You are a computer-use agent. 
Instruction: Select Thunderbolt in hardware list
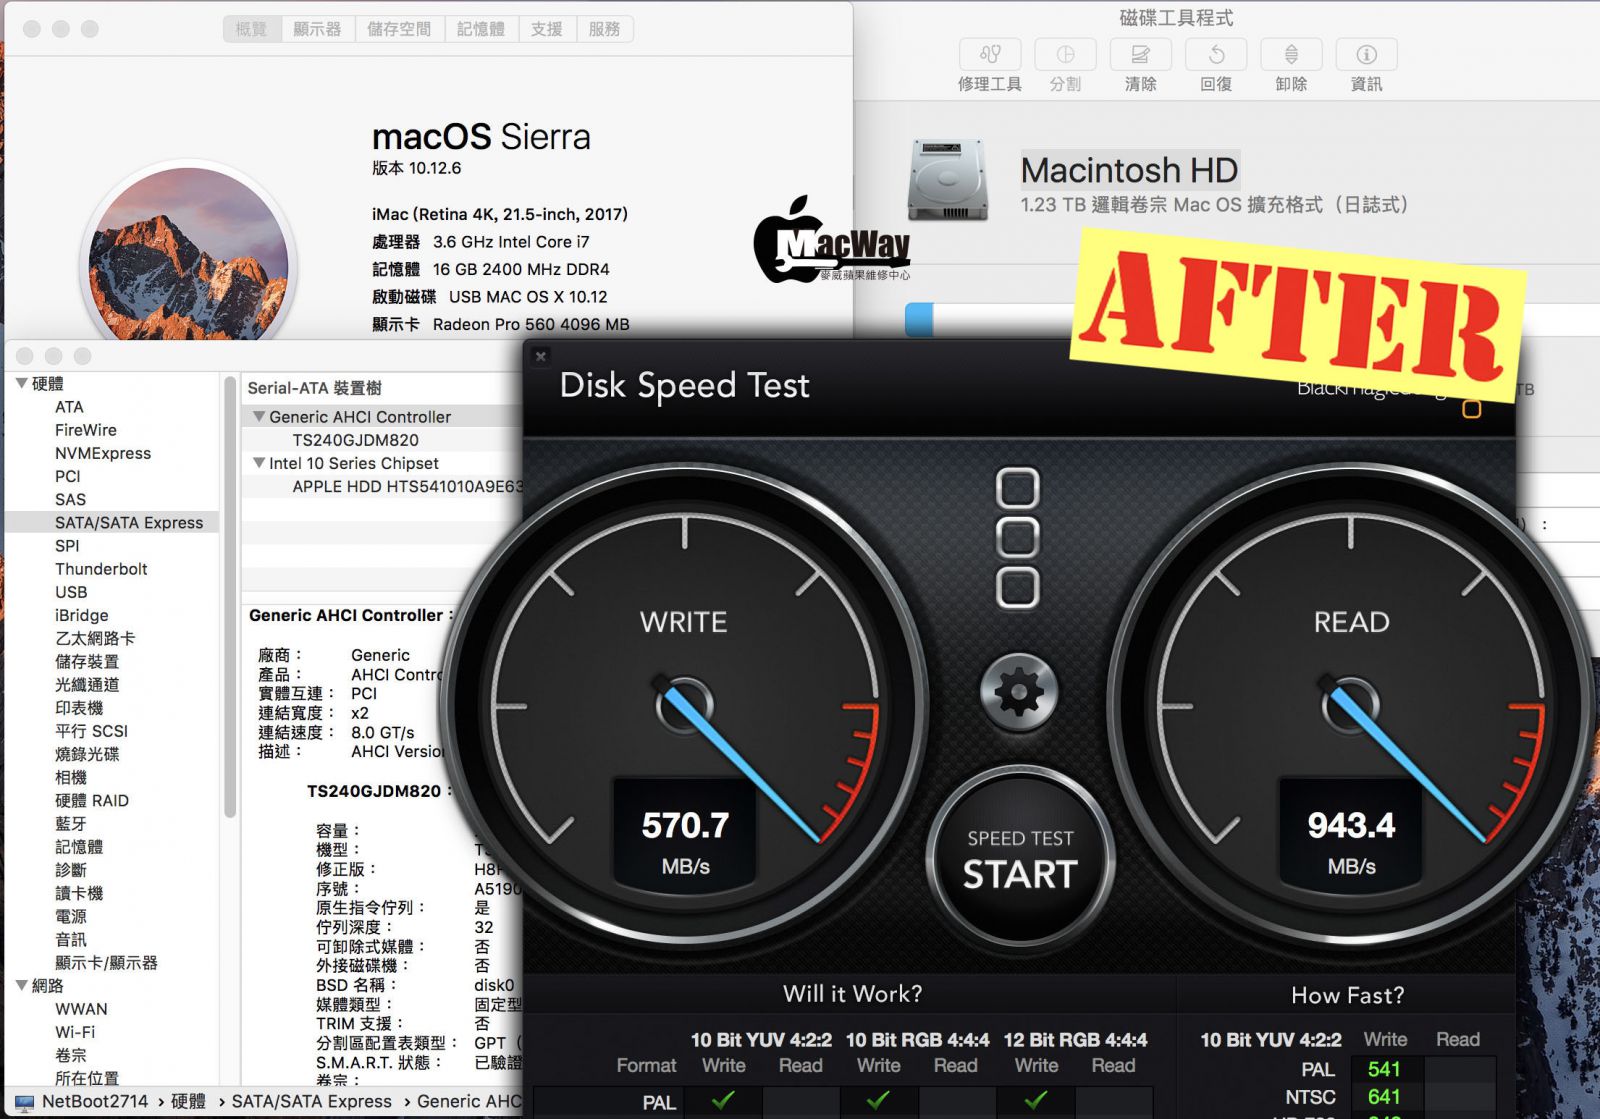101,569
